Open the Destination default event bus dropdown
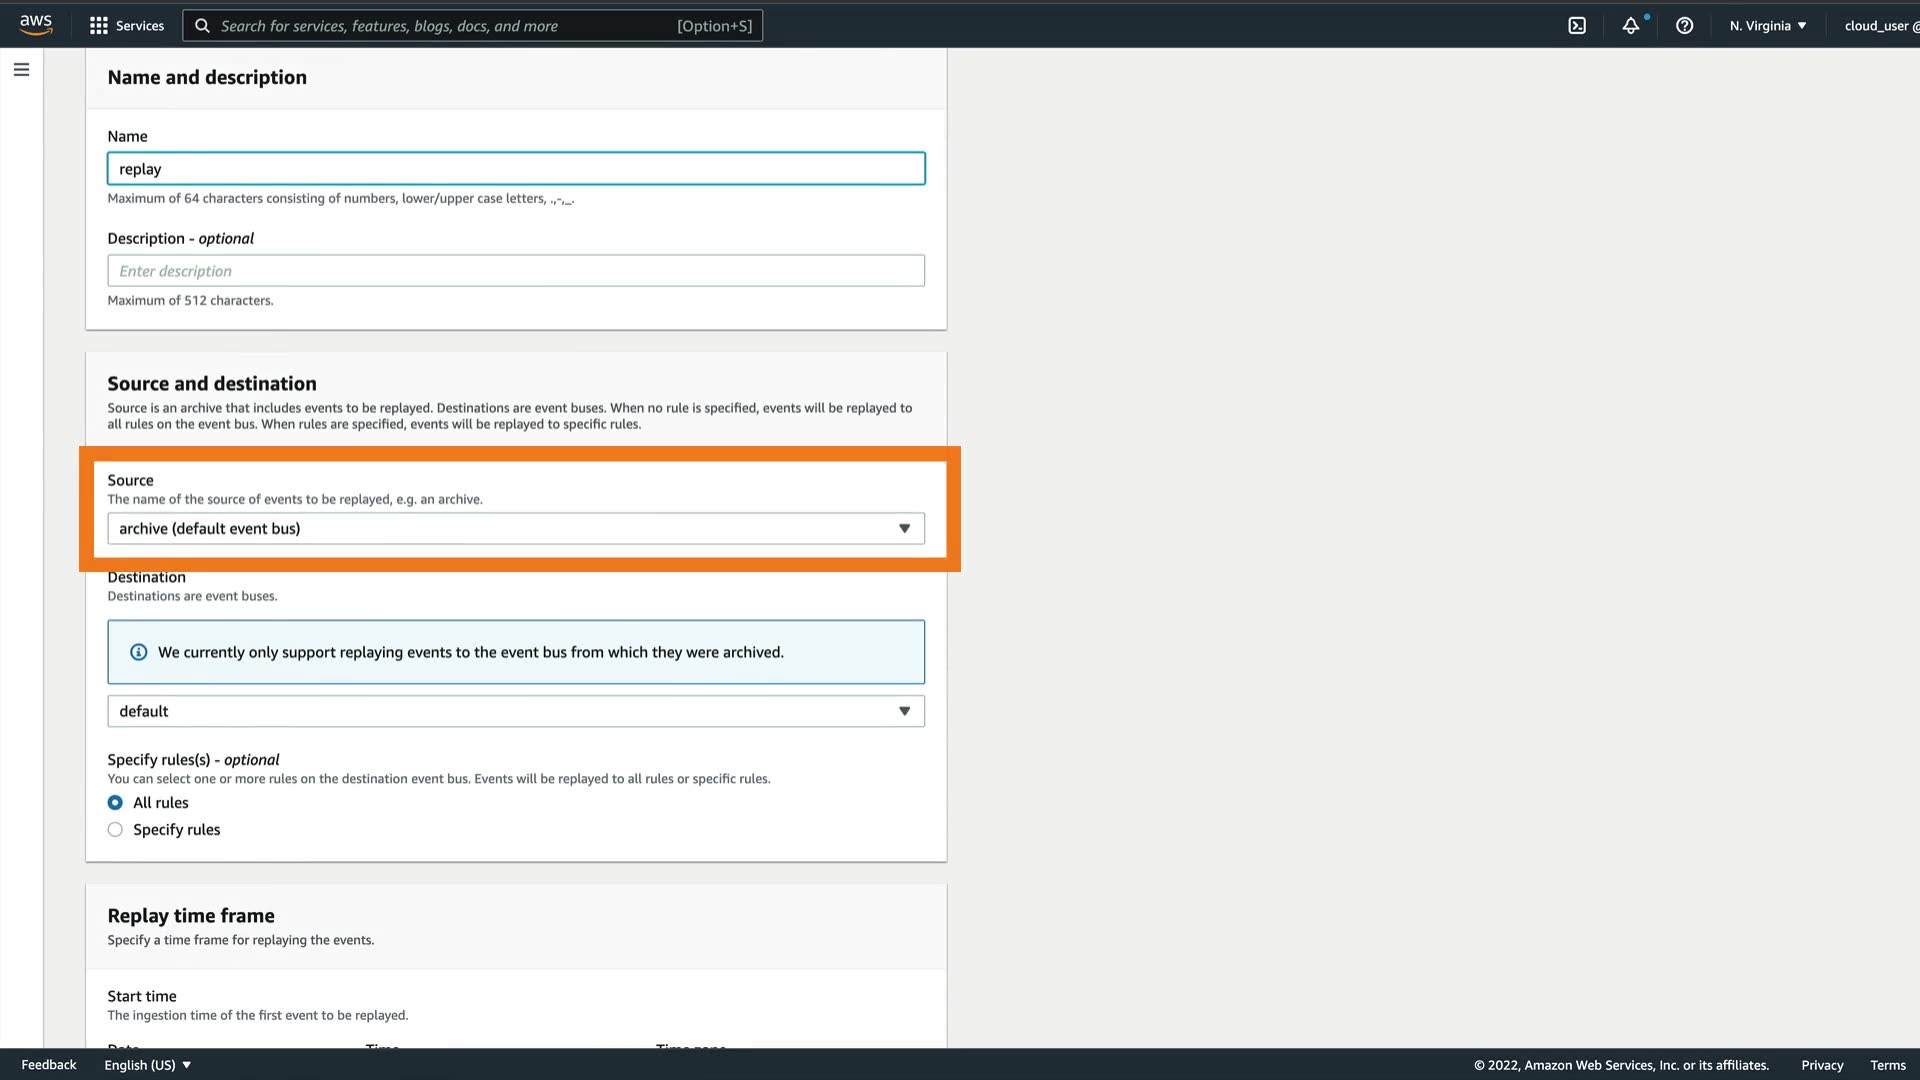Image resolution: width=1920 pixels, height=1080 pixels. coord(515,711)
